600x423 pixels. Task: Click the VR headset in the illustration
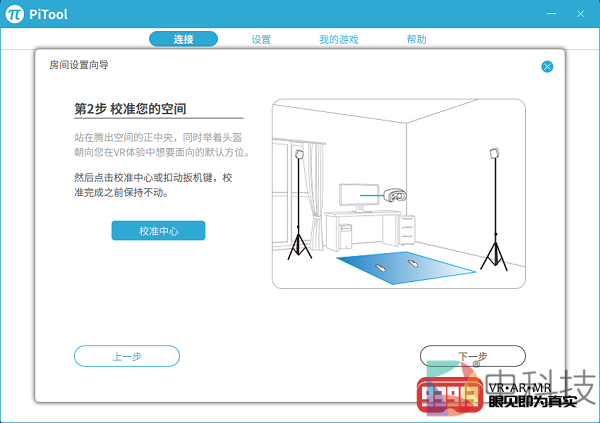(x=396, y=198)
